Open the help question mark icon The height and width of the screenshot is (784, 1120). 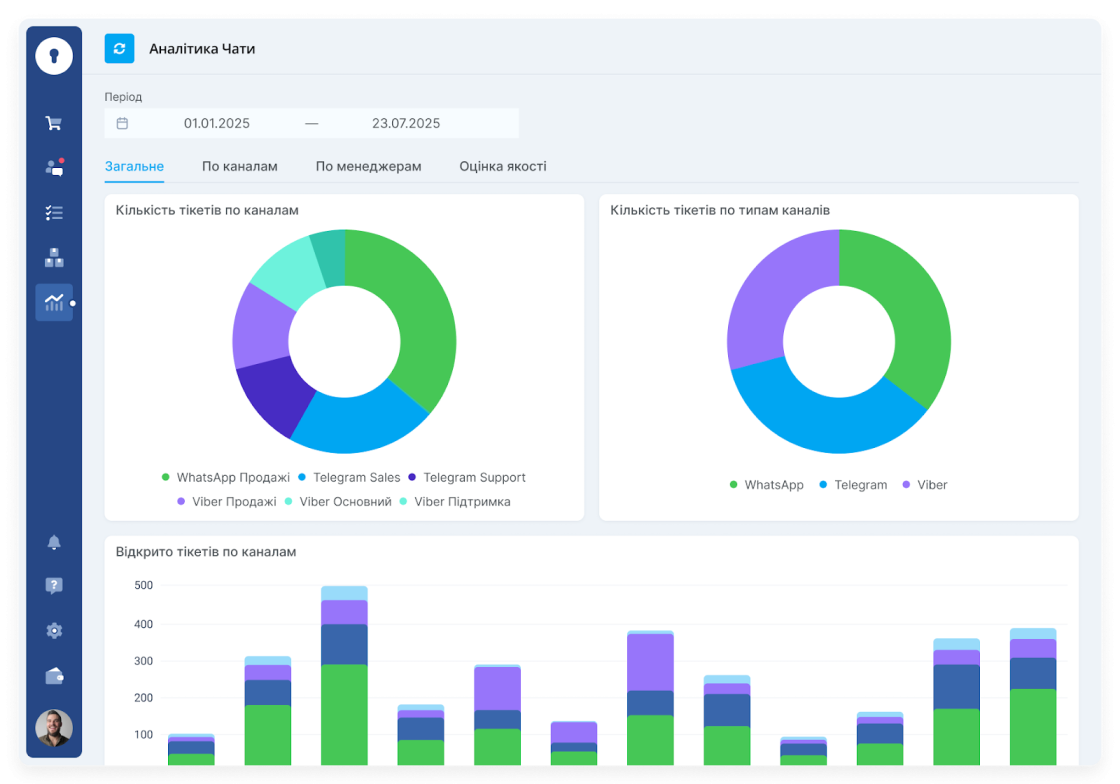coord(54,586)
